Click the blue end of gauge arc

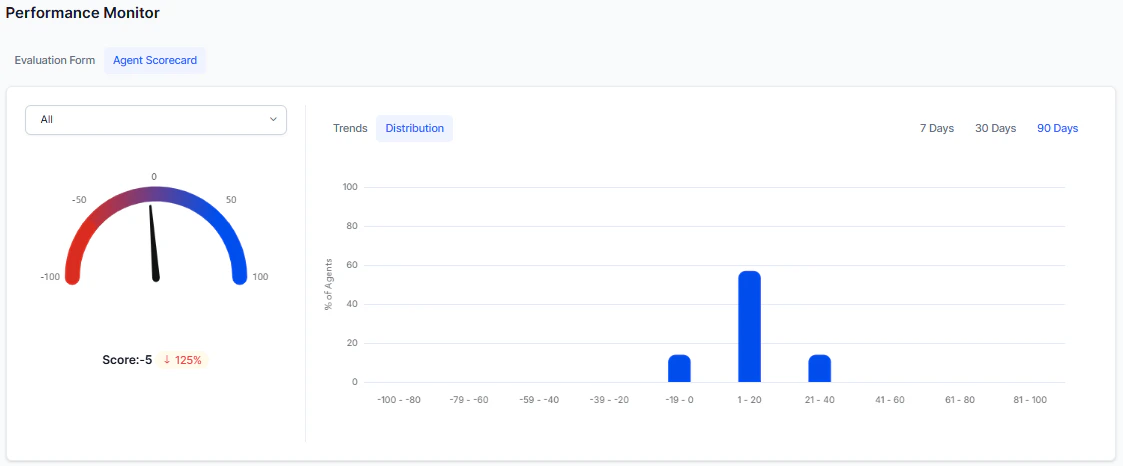coord(240,277)
